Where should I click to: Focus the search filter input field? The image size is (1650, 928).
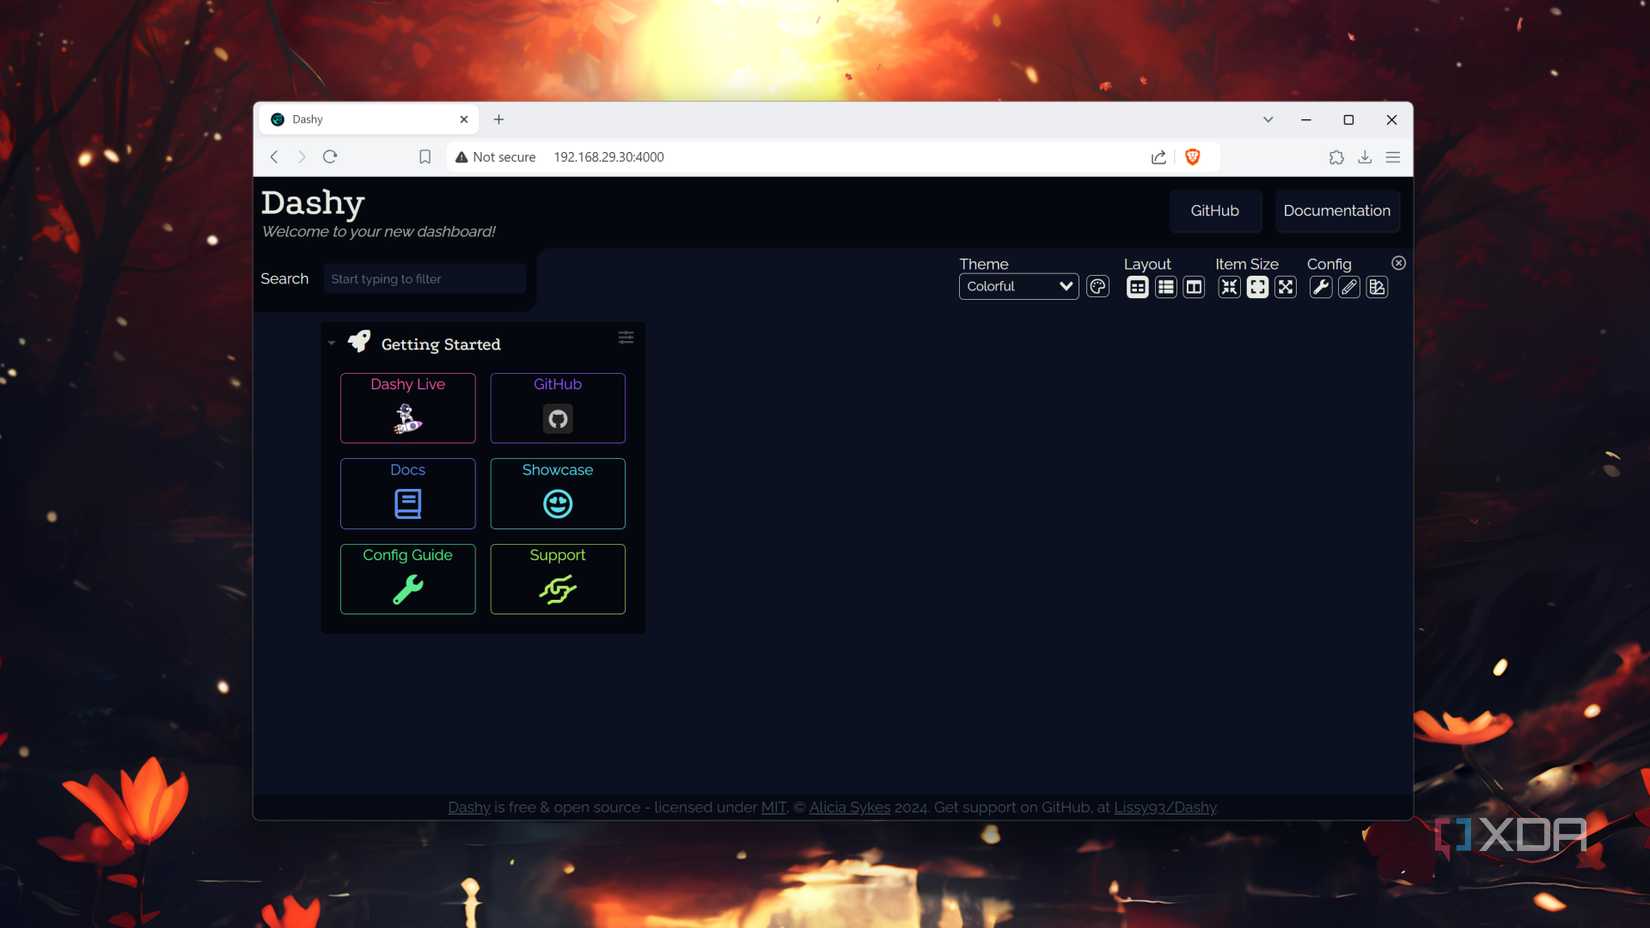pyautogui.click(x=424, y=279)
